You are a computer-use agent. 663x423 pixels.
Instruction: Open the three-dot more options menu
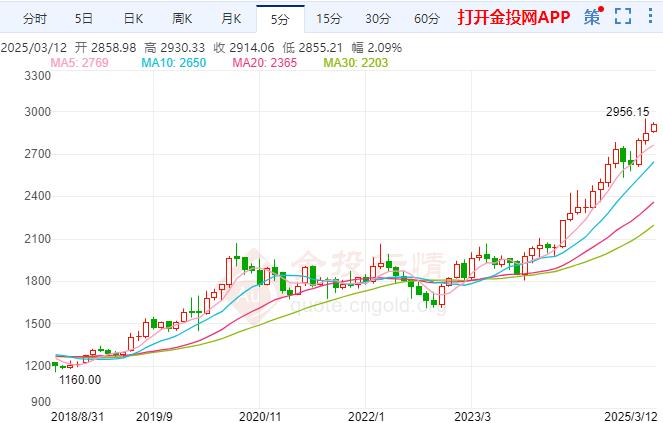(x=650, y=15)
